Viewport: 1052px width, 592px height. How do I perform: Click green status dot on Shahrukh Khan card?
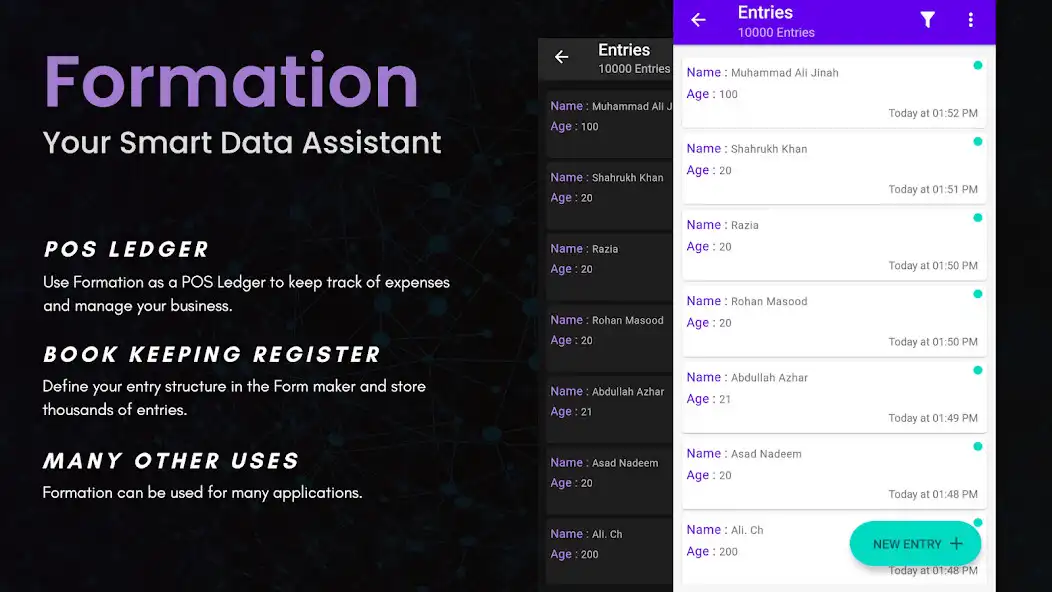[978, 142]
